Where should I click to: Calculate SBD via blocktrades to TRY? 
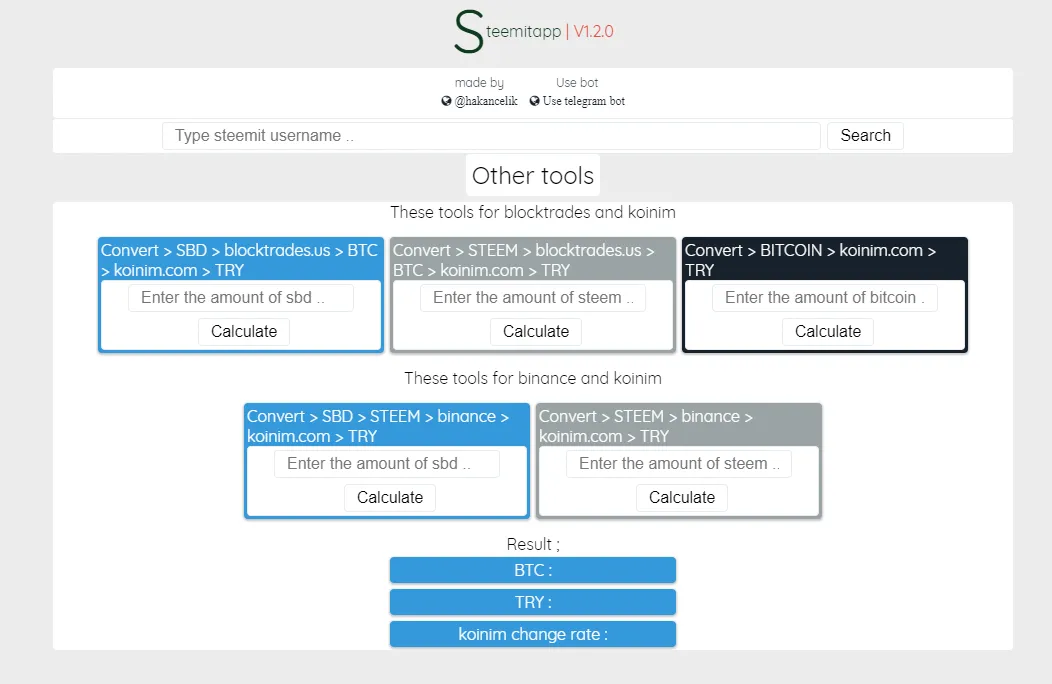coord(244,332)
